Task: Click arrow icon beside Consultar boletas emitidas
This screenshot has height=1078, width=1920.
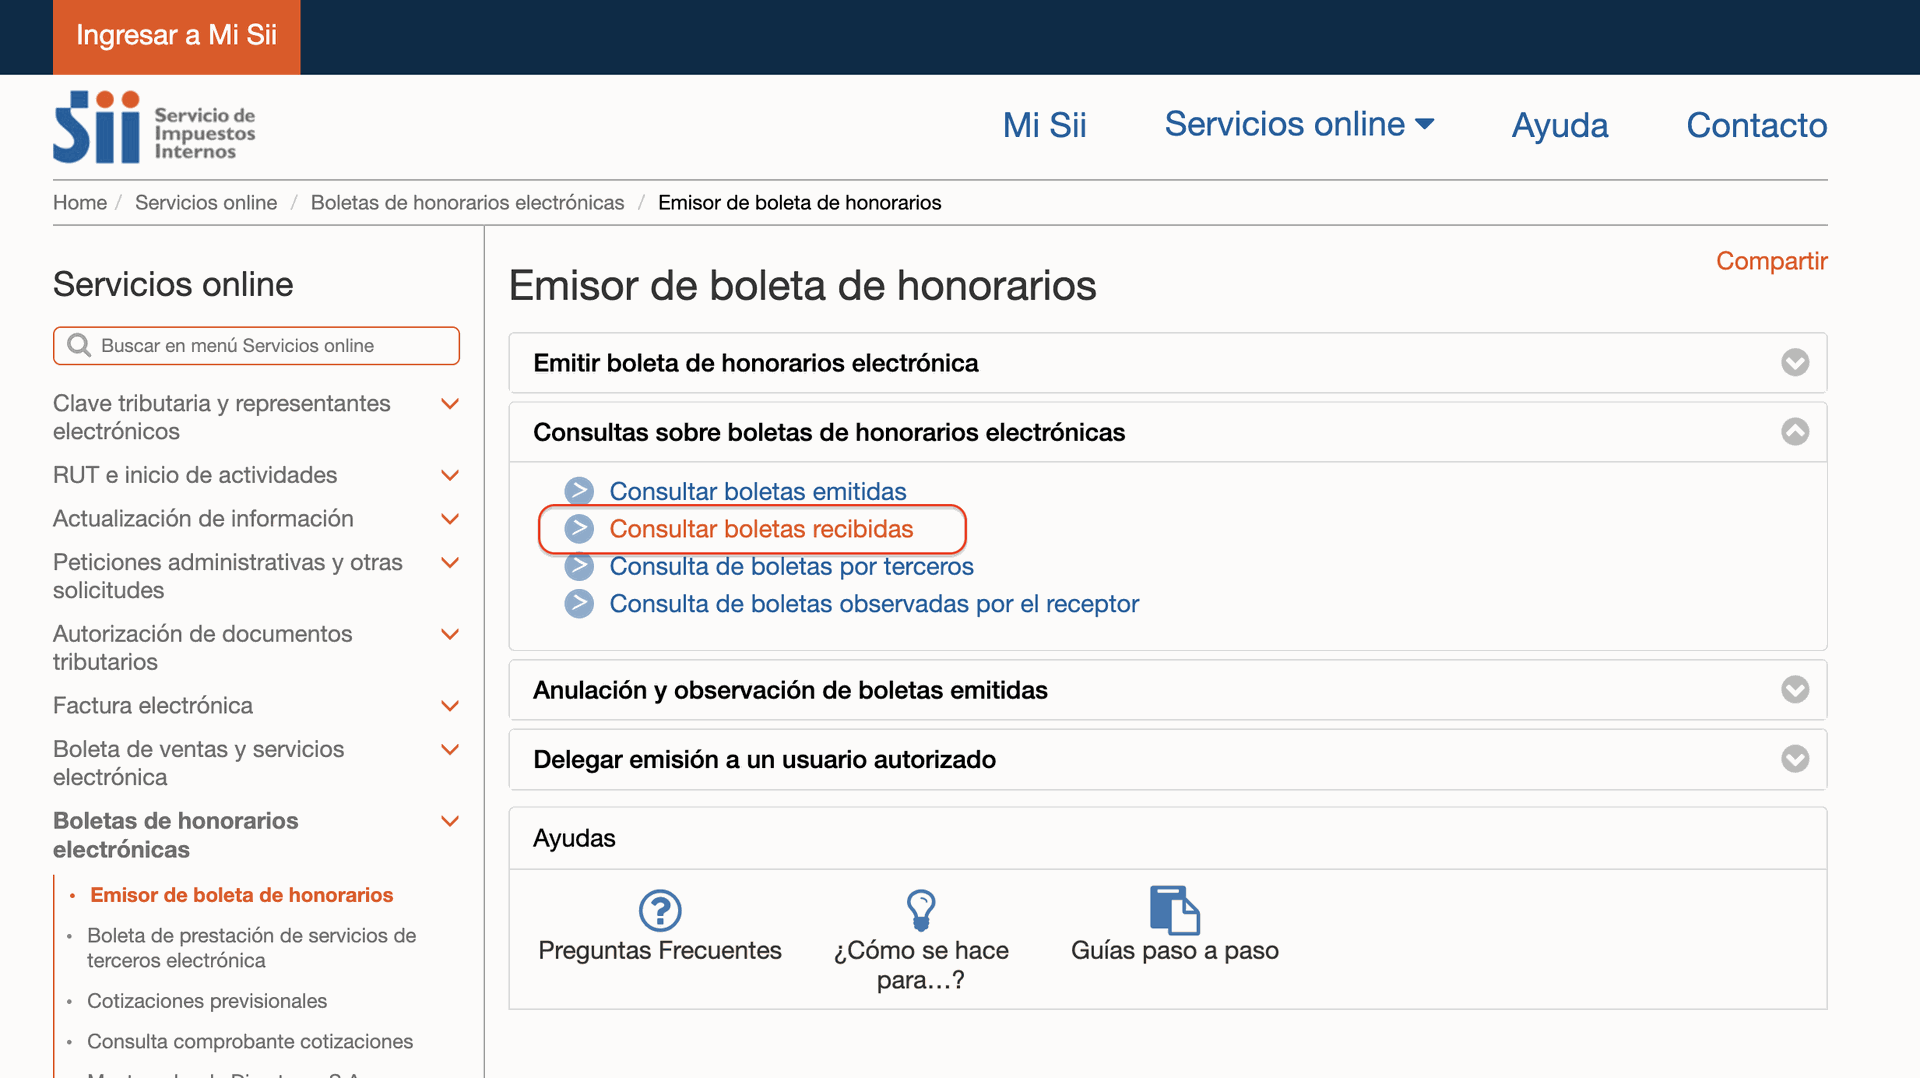Action: coord(579,491)
